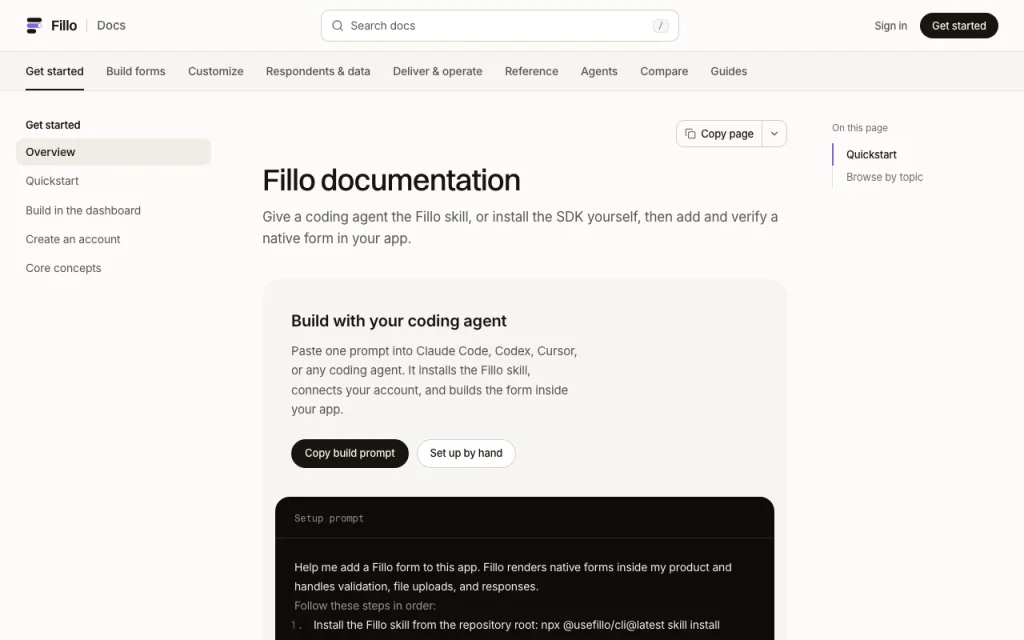Expand the Copy page dropdown arrow

point(774,134)
